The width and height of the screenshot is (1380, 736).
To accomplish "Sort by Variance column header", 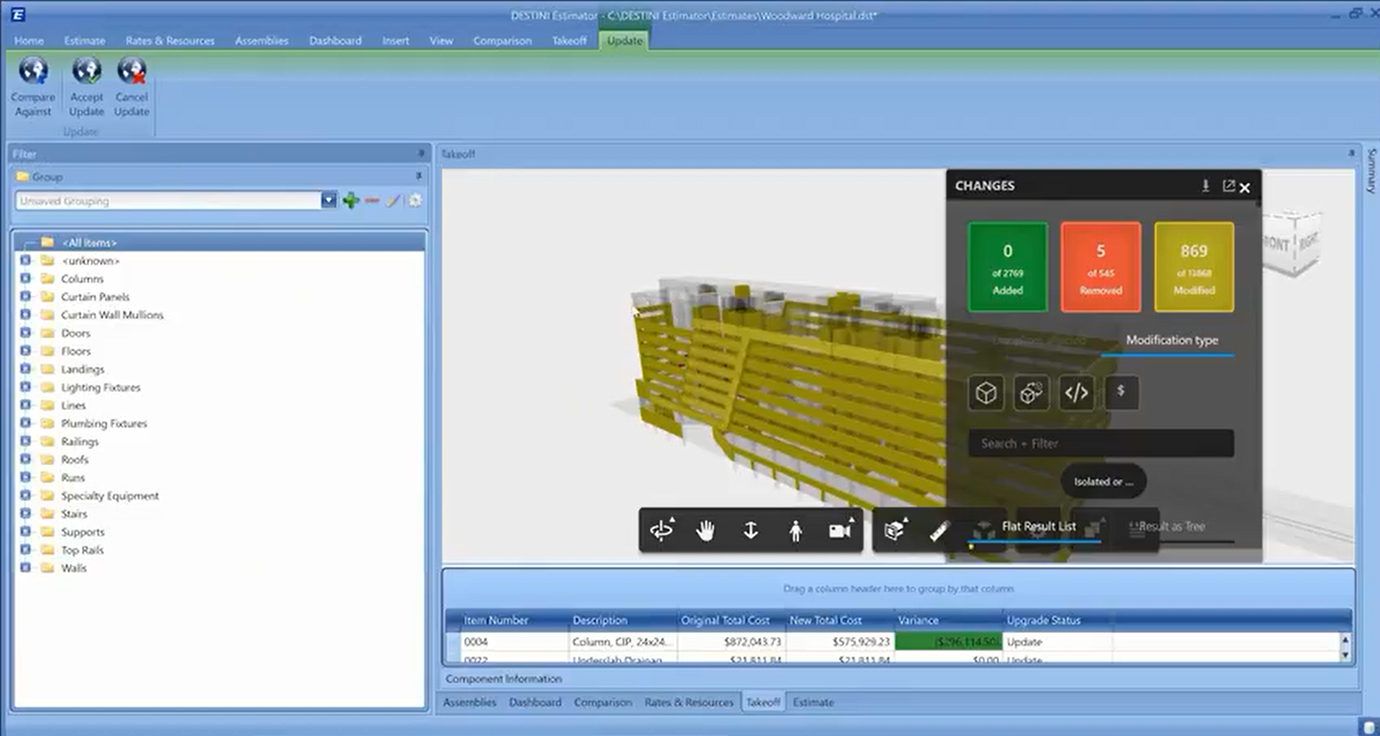I will 948,620.
